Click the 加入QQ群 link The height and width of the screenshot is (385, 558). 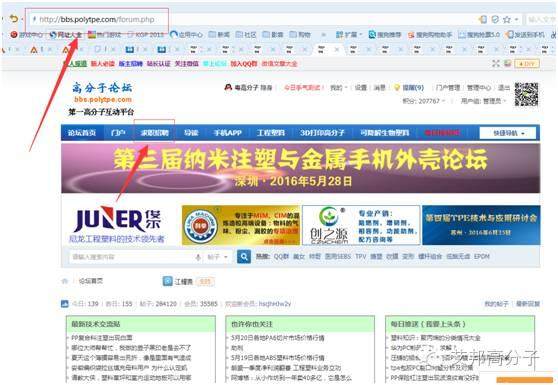pos(244,64)
